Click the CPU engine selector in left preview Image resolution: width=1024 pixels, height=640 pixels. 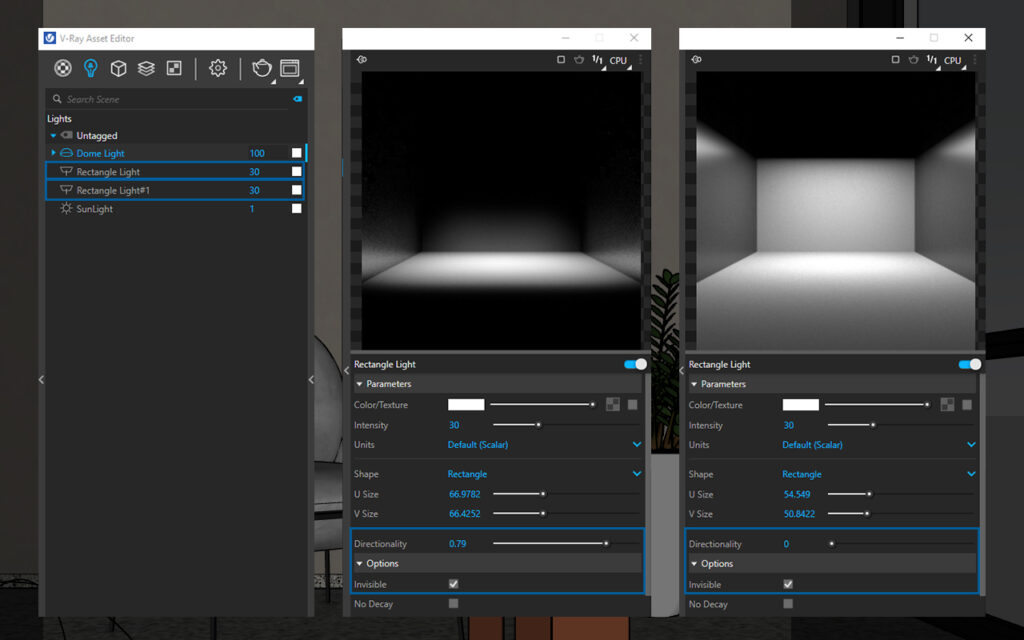point(618,60)
